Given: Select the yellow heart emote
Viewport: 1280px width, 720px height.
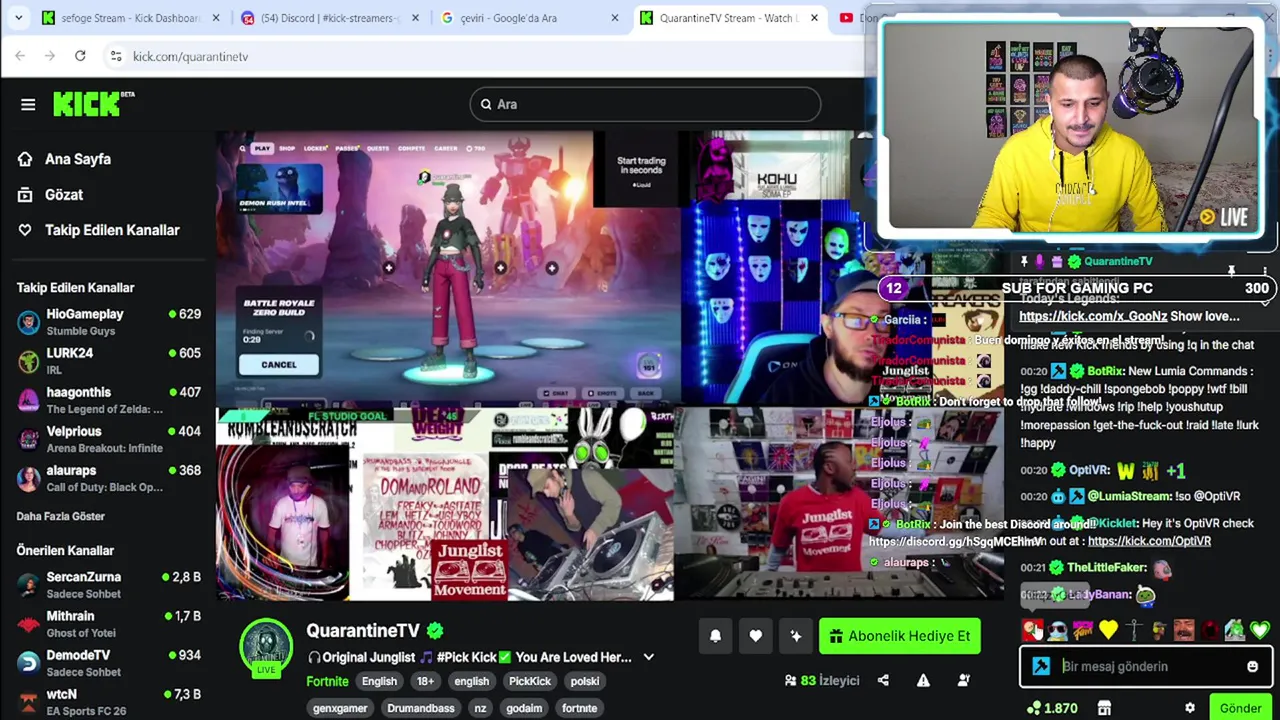Looking at the screenshot, I should [x=1108, y=630].
